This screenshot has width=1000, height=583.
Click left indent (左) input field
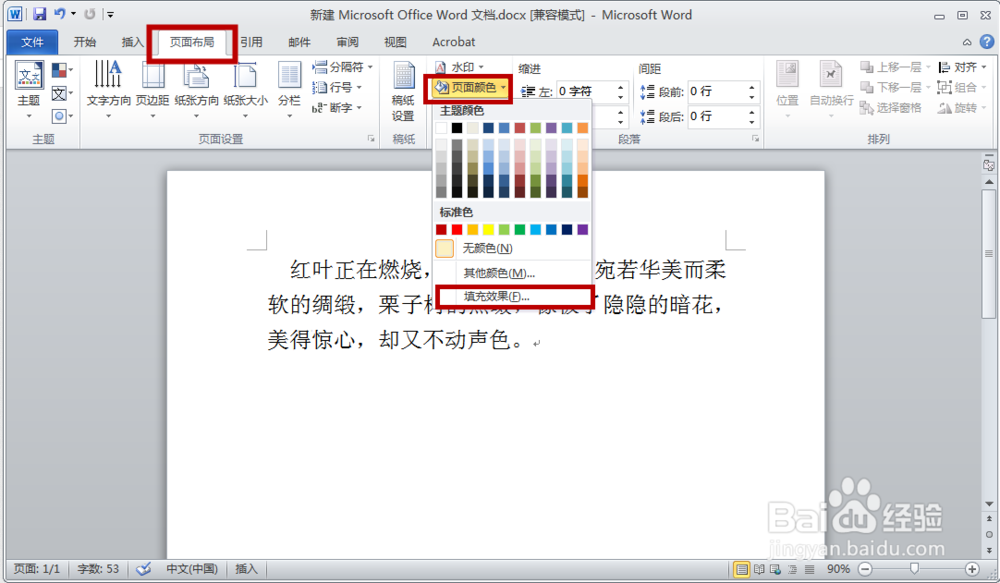pyautogui.click(x=586, y=92)
